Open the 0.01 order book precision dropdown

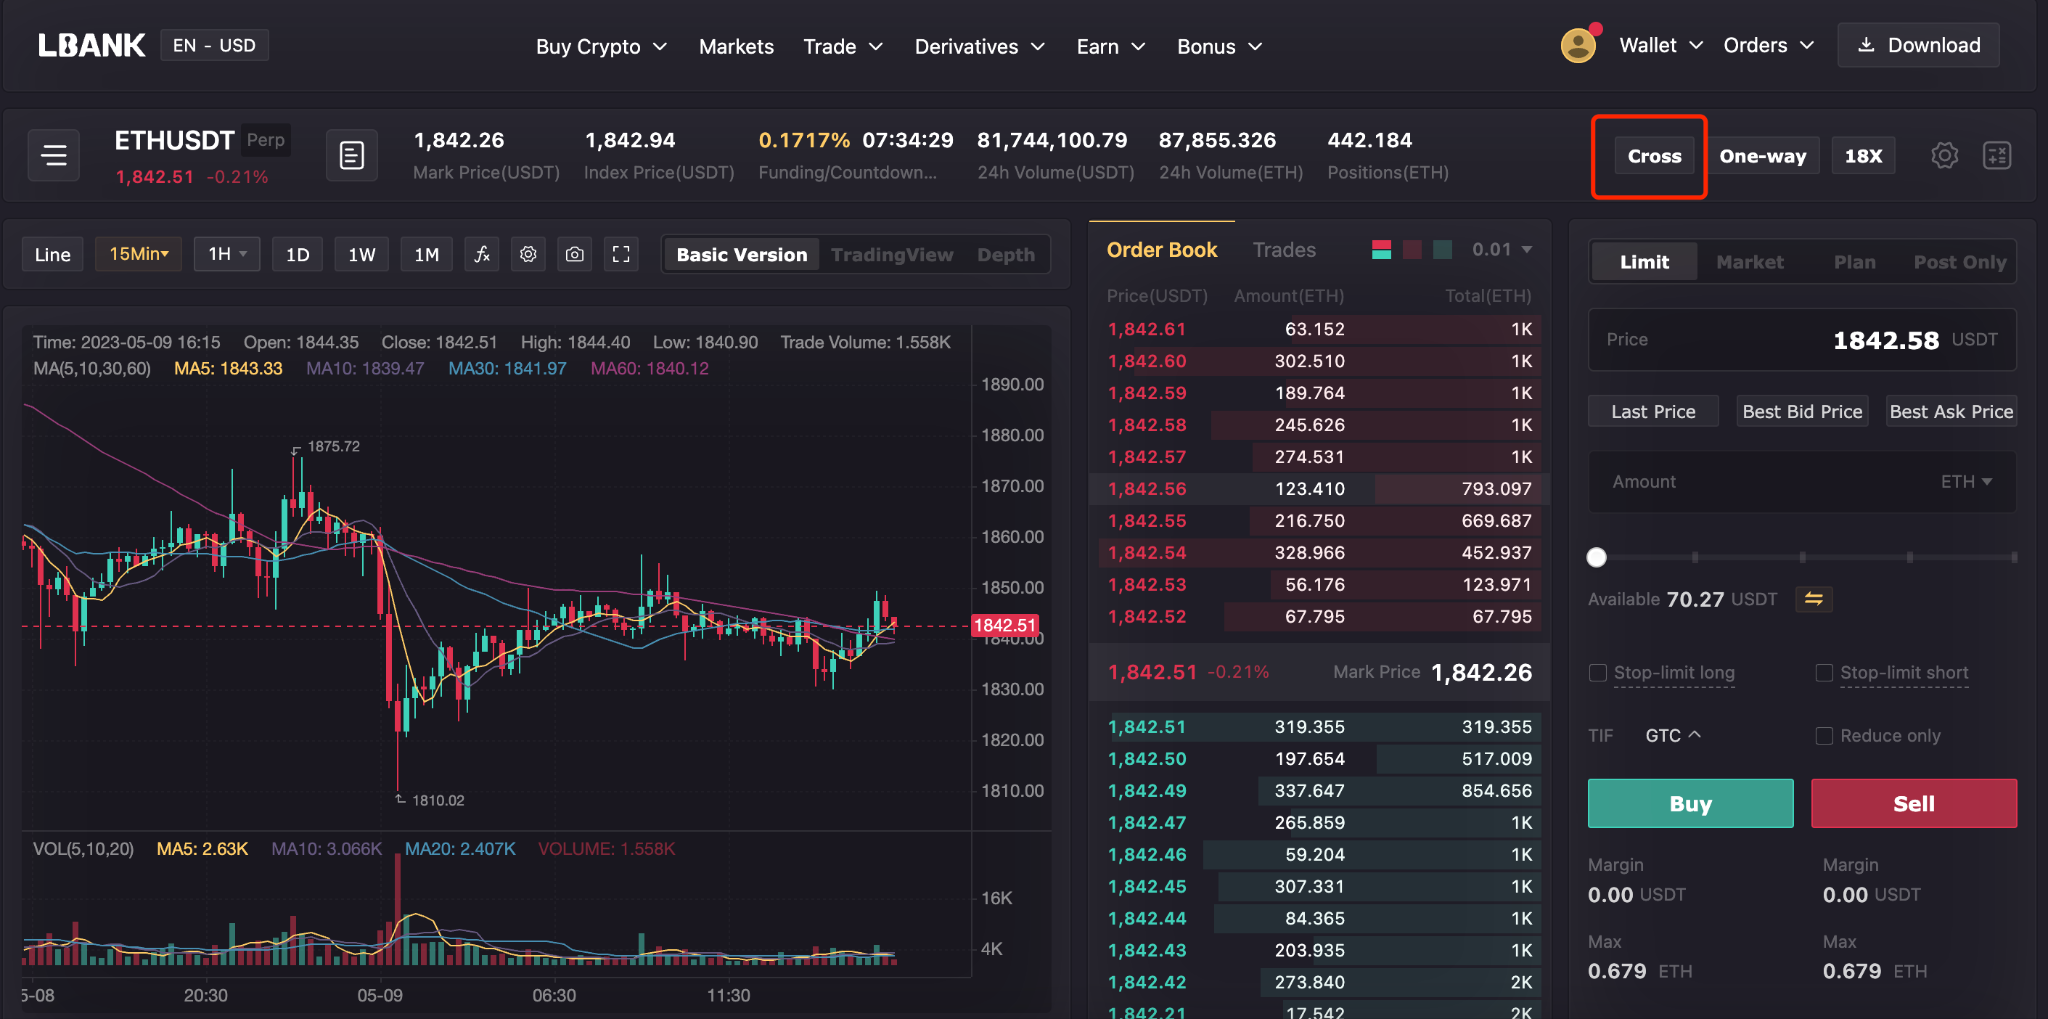1501,250
